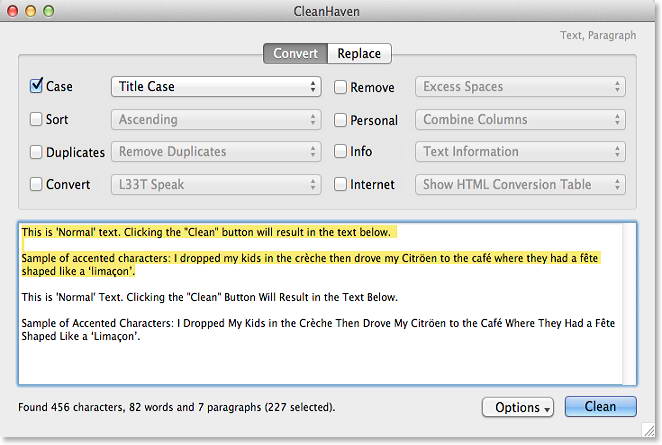Click the highlighted "Sample of accented characters" text

(x=310, y=265)
